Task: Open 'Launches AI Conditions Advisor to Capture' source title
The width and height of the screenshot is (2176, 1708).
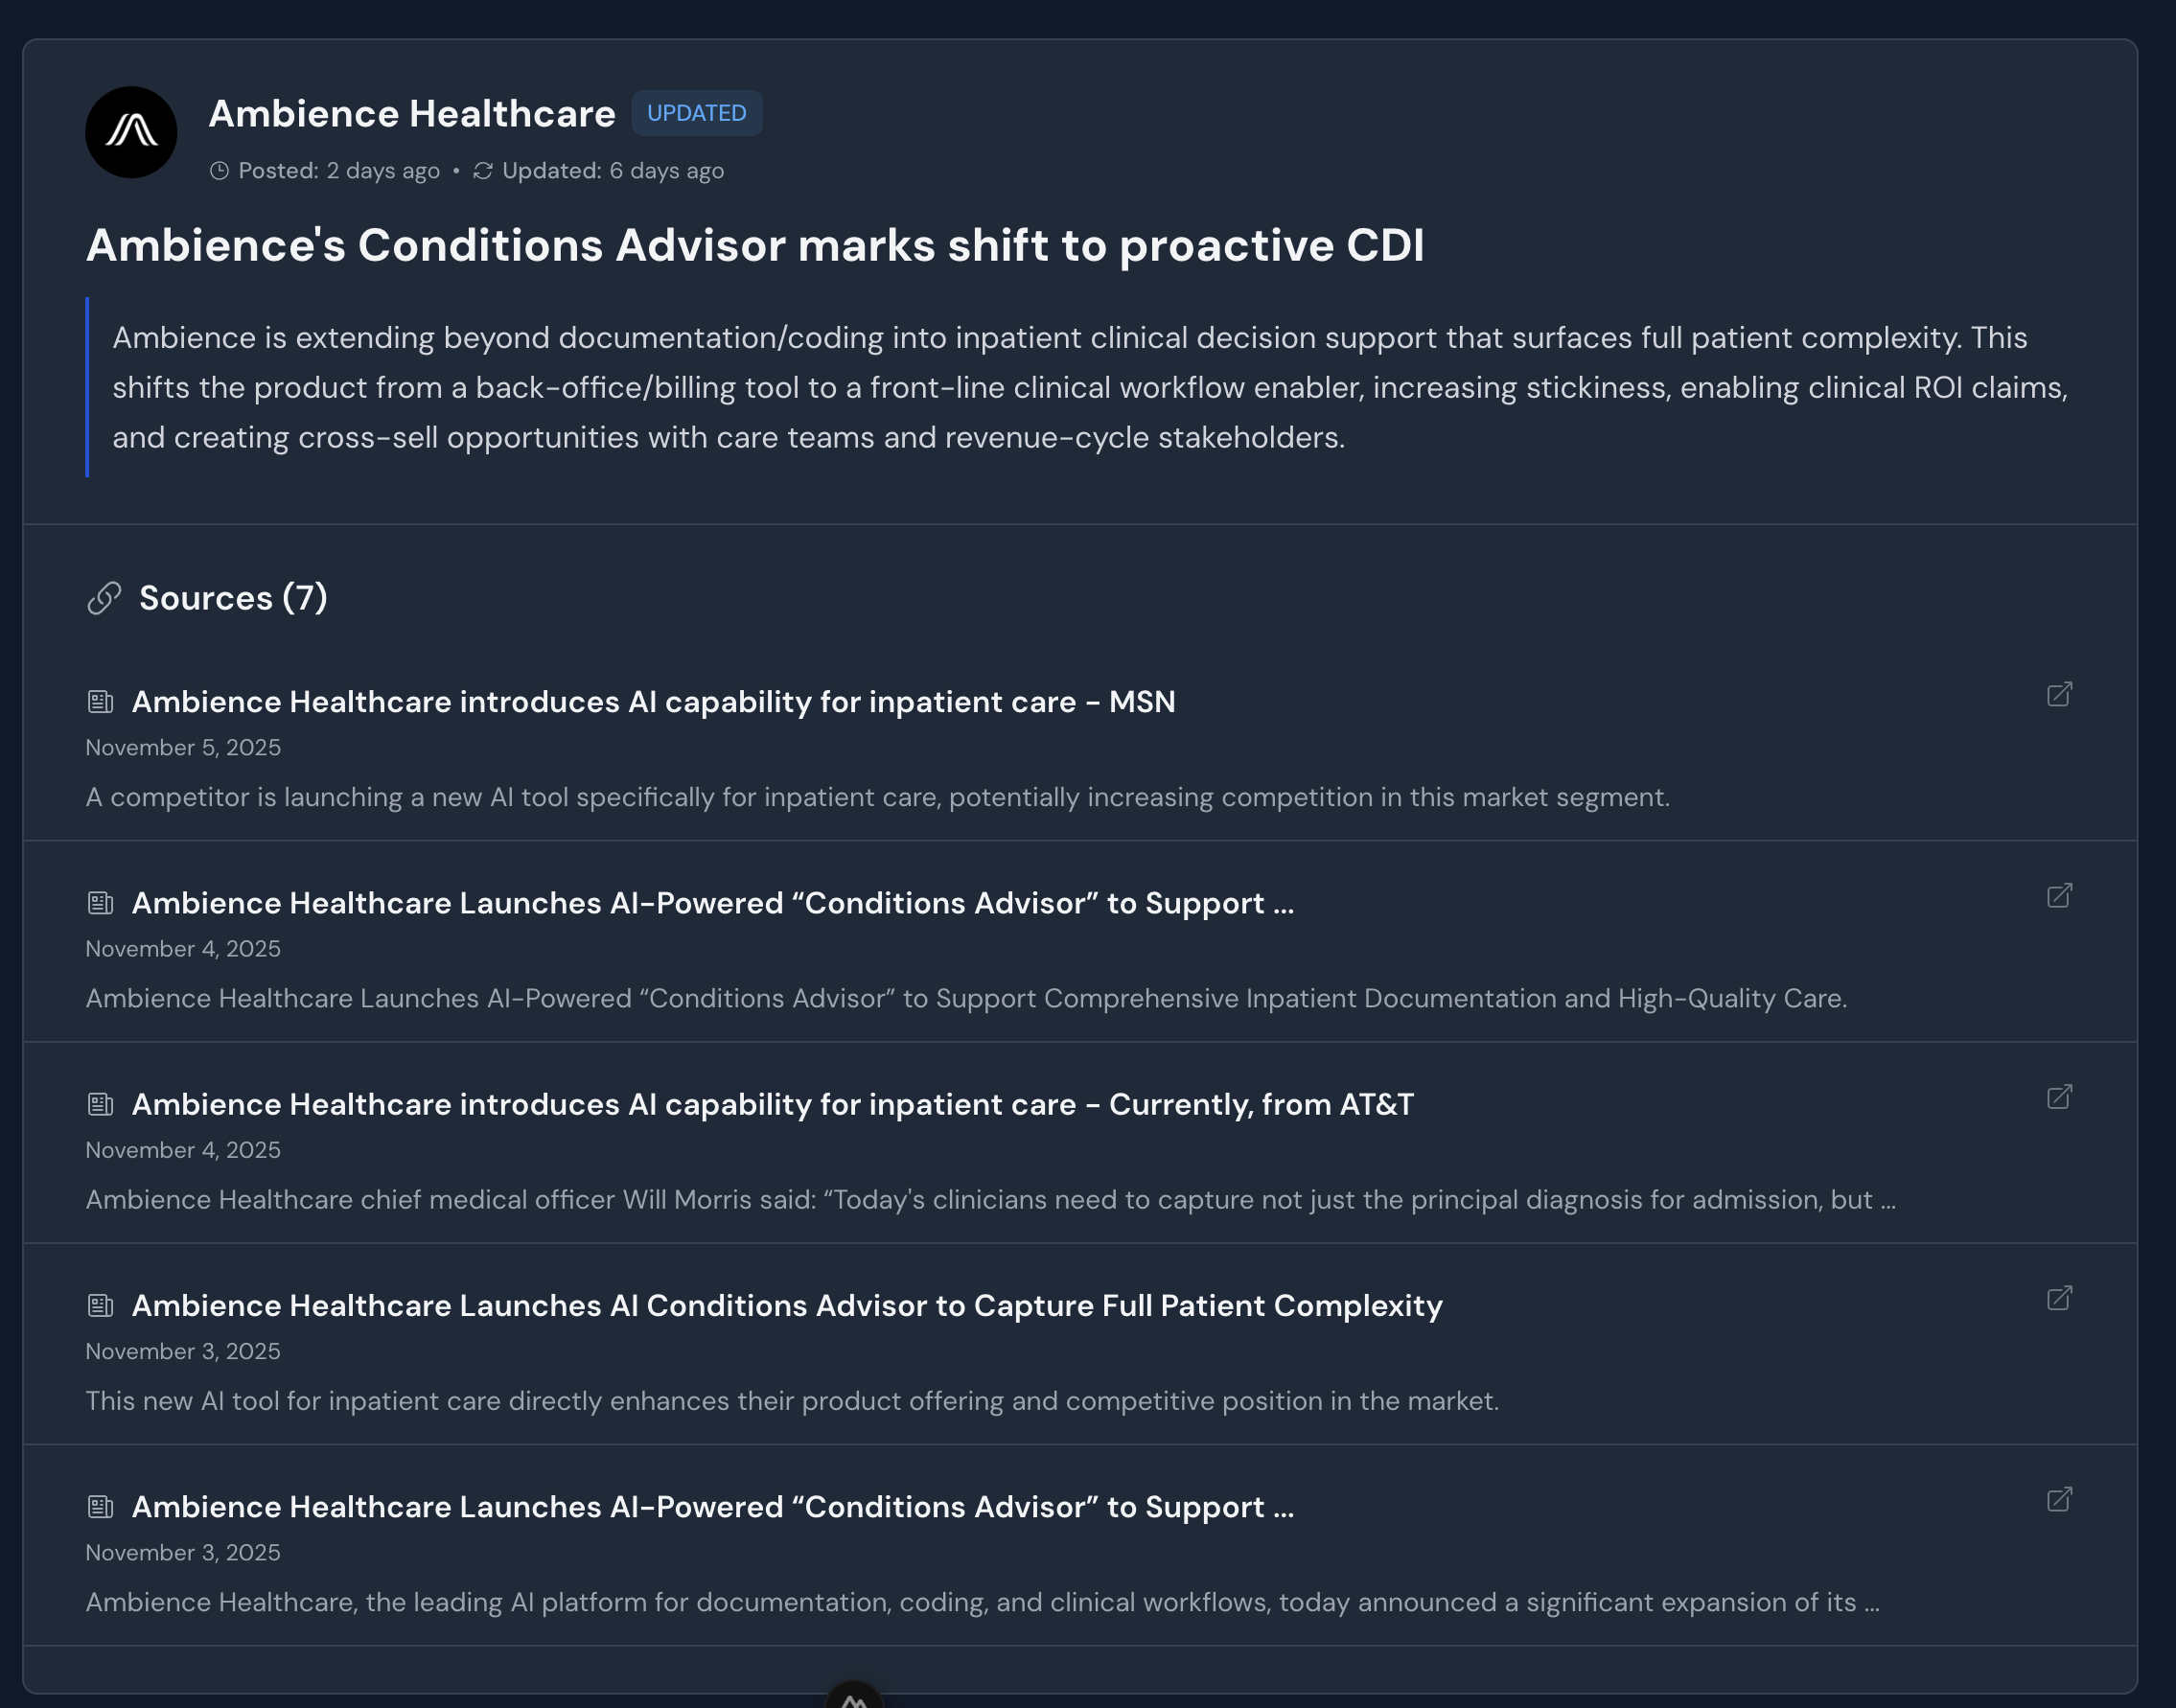Action: pyautogui.click(x=787, y=1305)
